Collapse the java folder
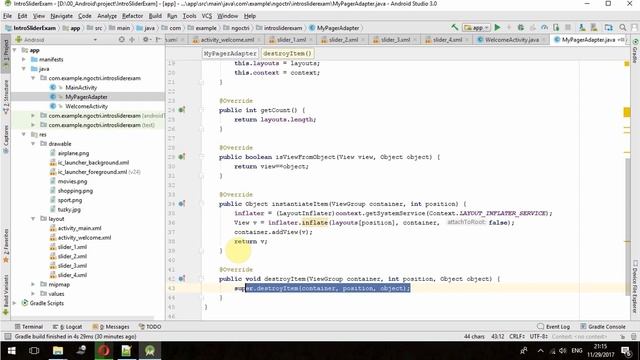The width and height of the screenshot is (640, 360). point(24,69)
